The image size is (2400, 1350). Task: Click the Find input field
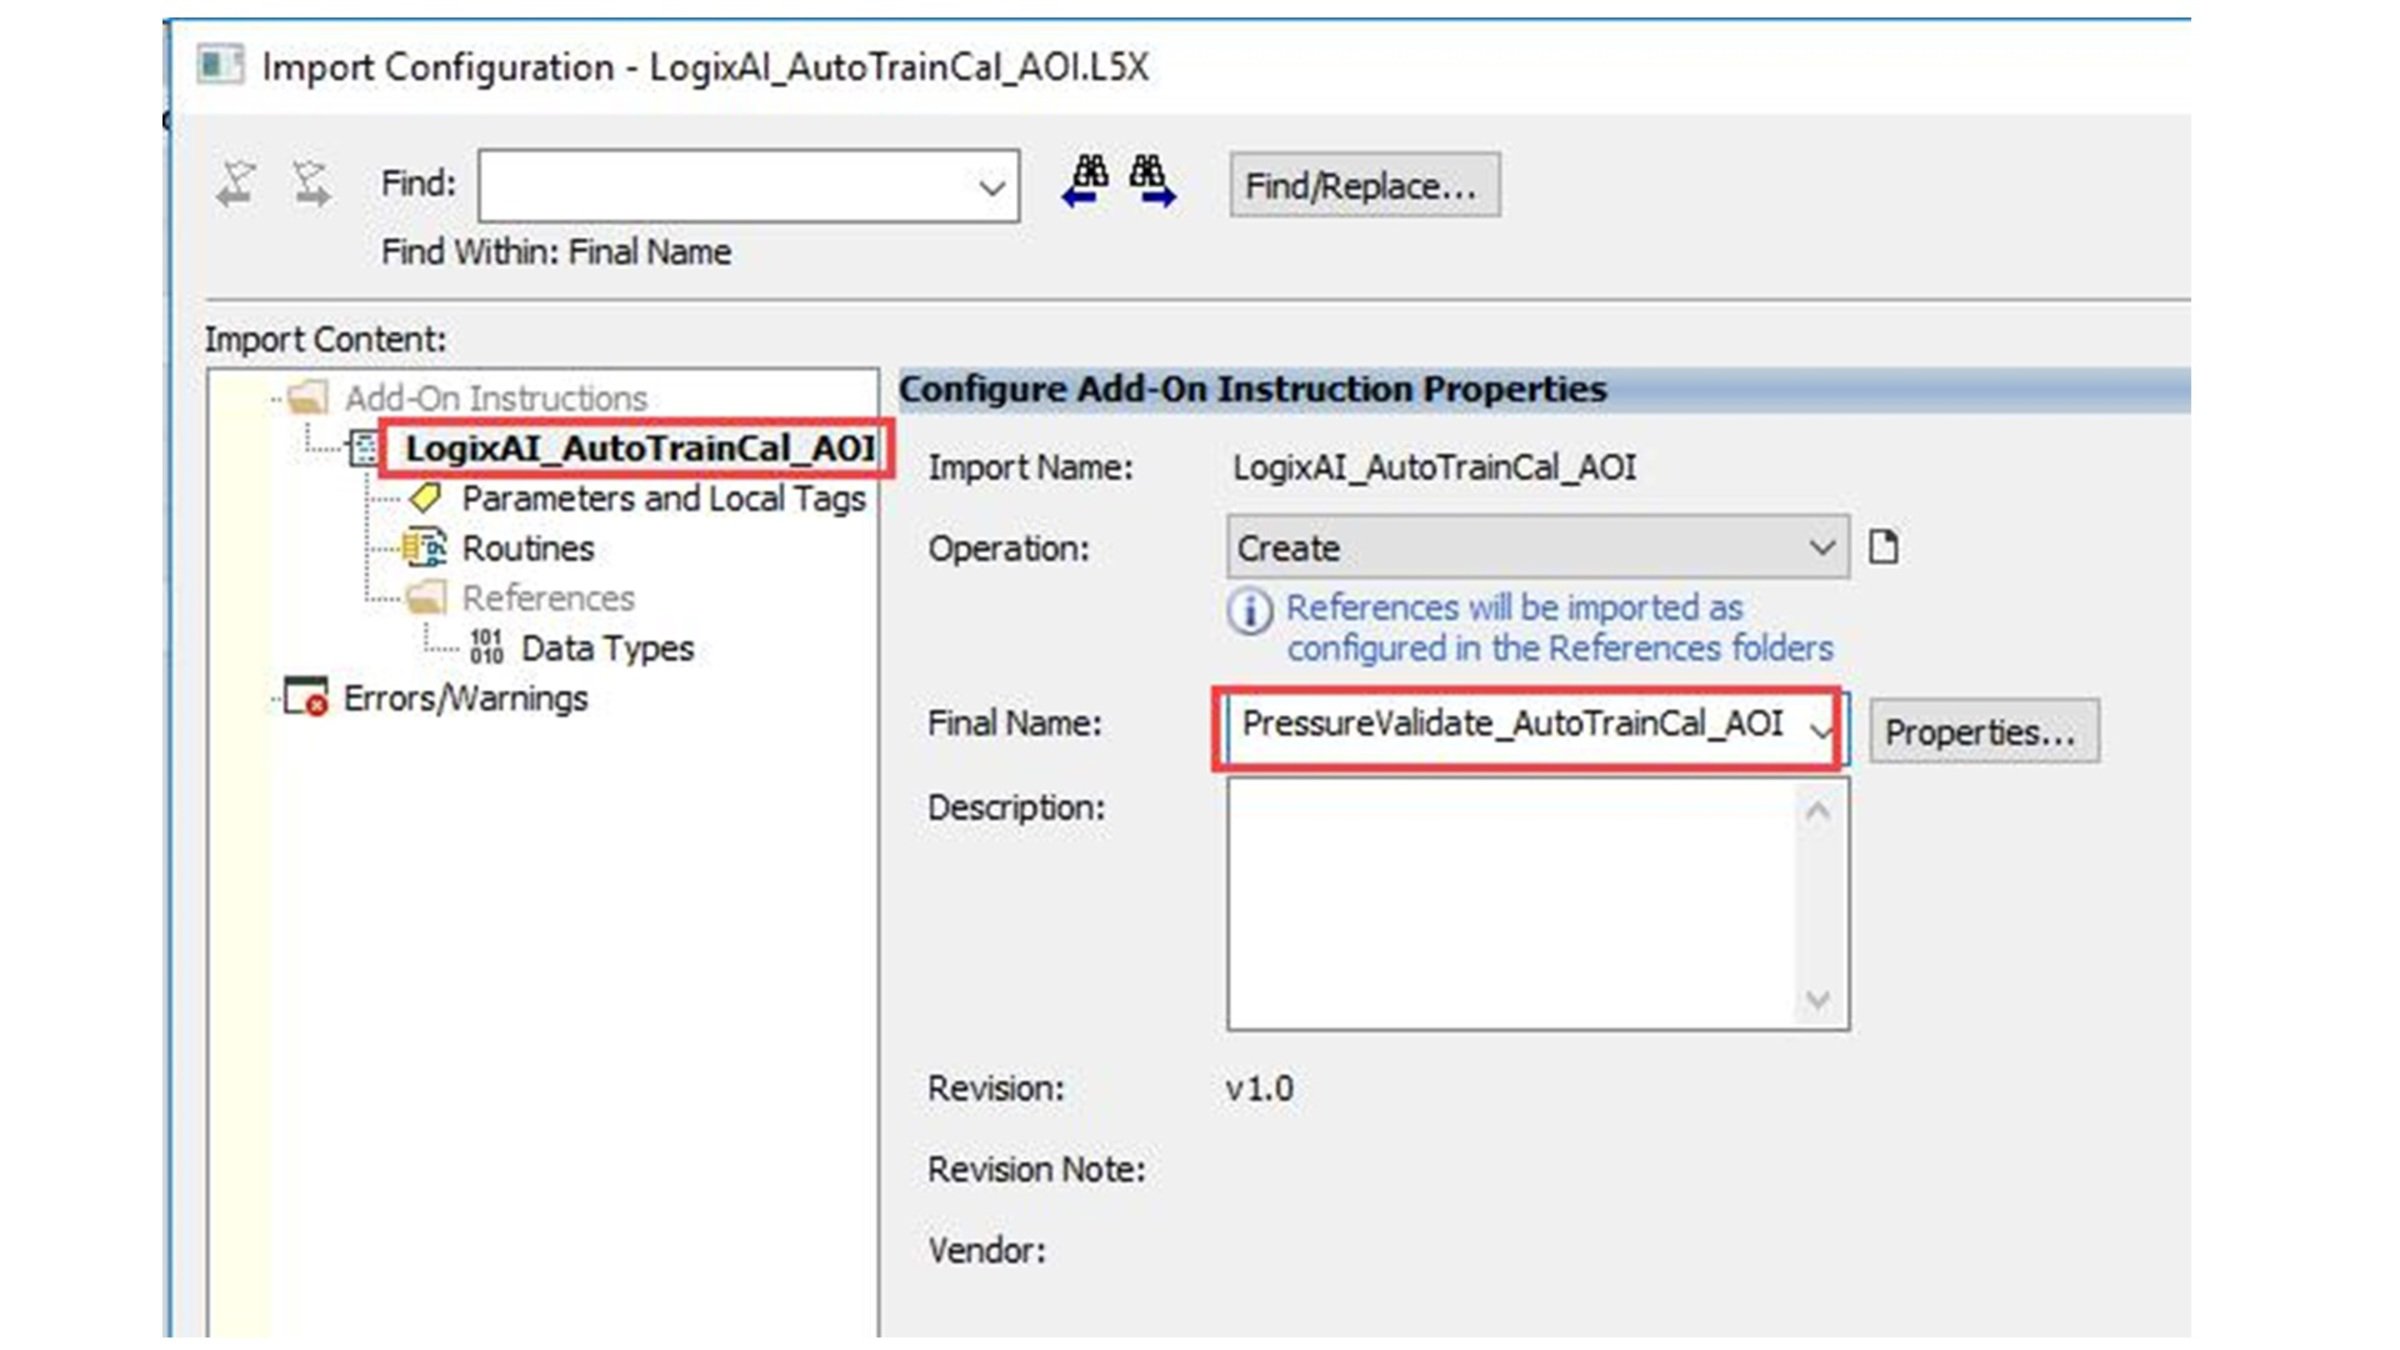745,185
